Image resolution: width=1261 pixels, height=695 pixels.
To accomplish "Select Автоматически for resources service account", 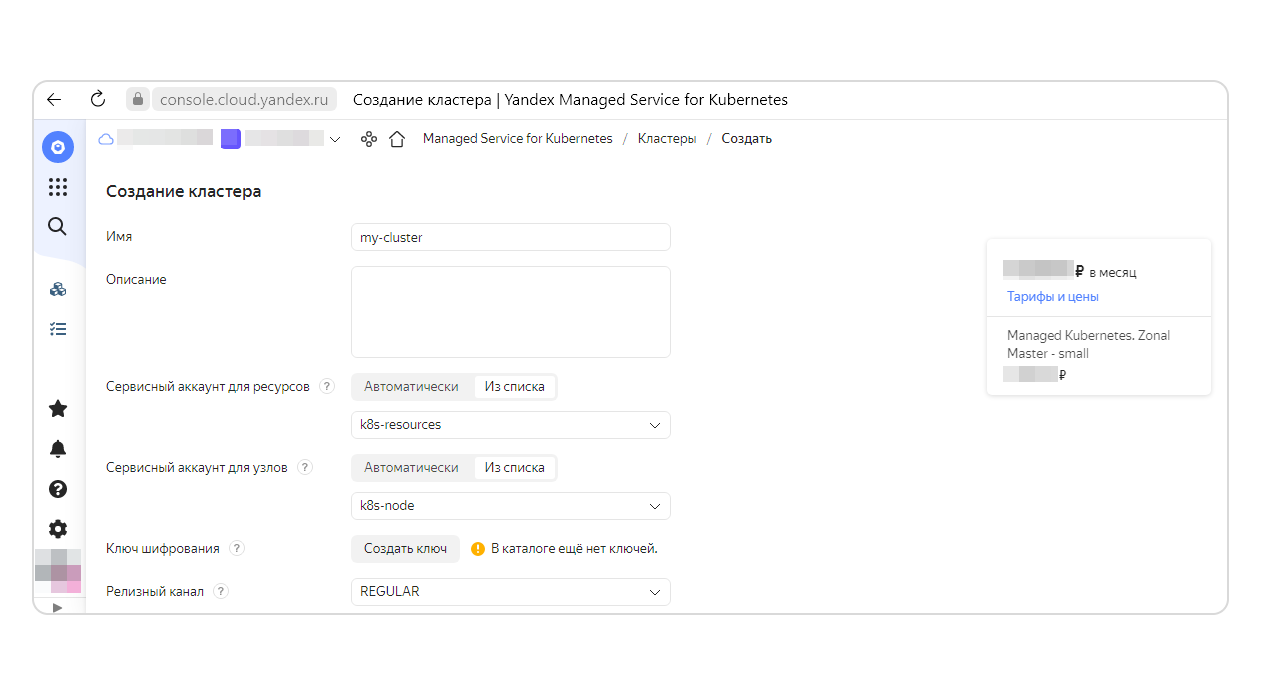I will click(x=412, y=387).
